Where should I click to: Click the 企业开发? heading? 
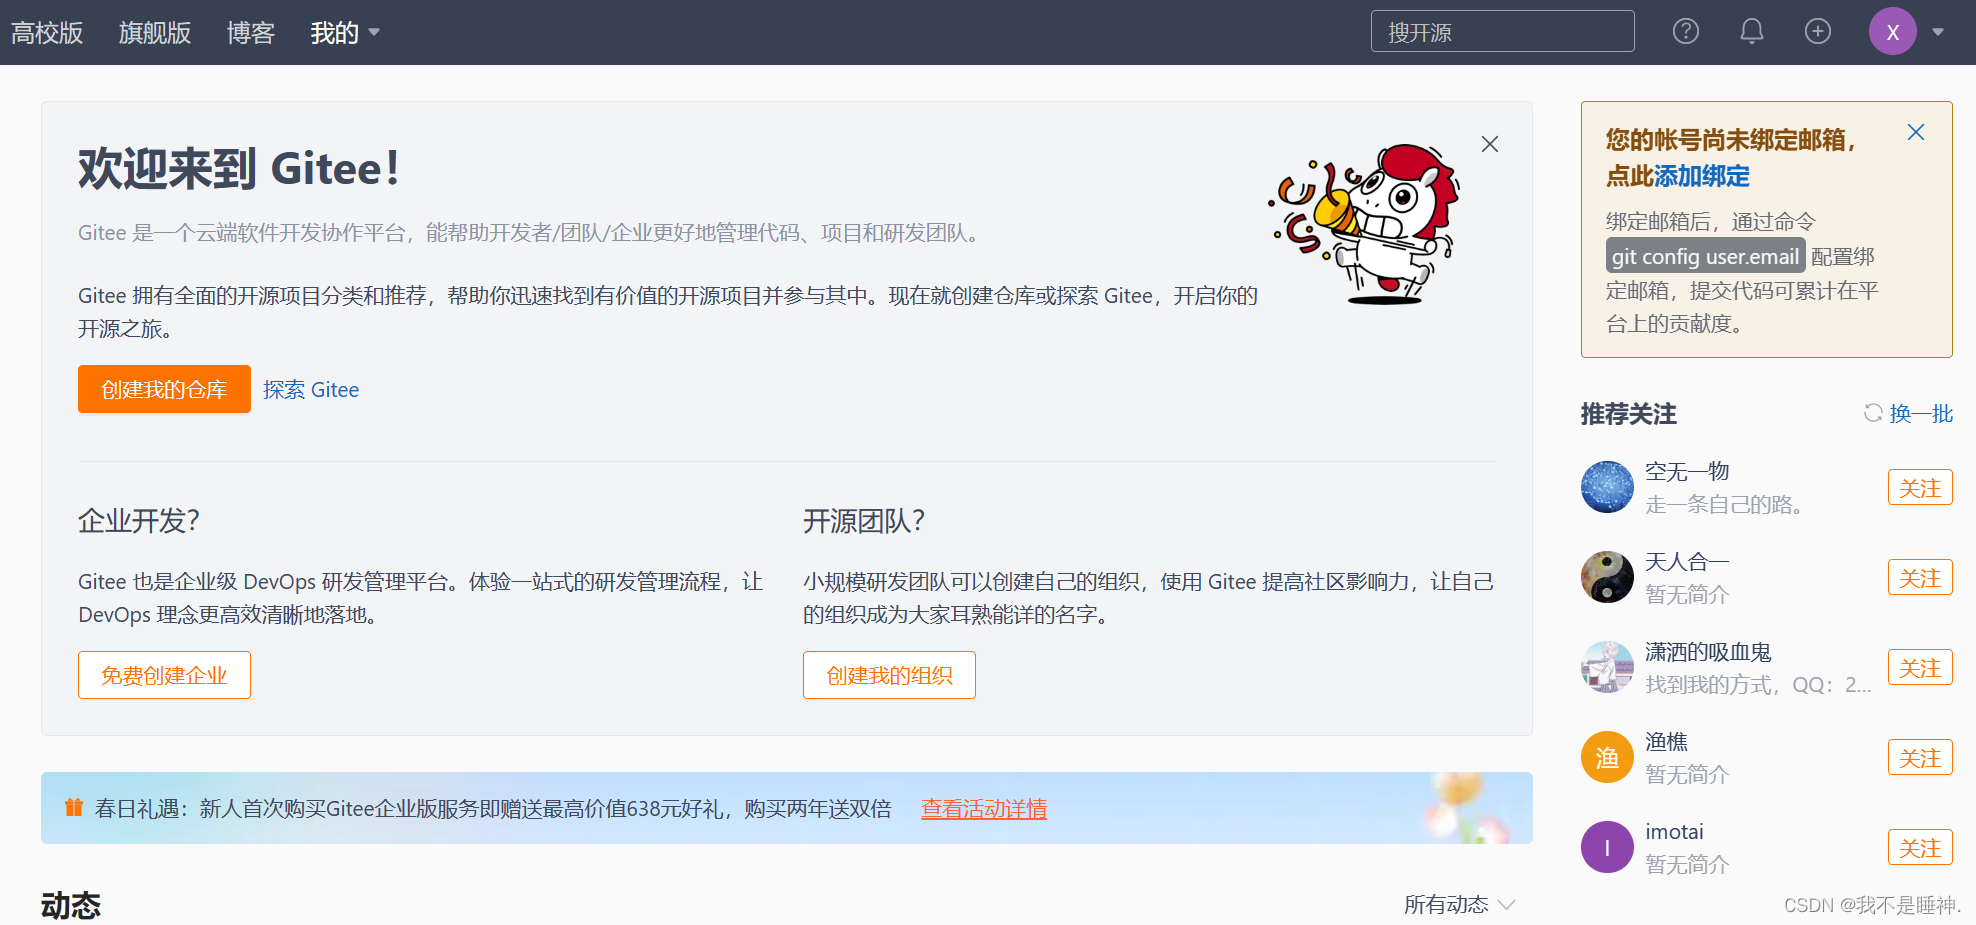pyautogui.click(x=139, y=521)
